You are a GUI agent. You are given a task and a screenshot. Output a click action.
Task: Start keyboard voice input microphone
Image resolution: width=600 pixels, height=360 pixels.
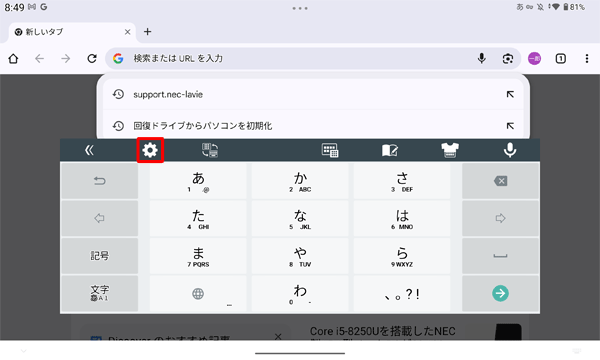coord(510,150)
